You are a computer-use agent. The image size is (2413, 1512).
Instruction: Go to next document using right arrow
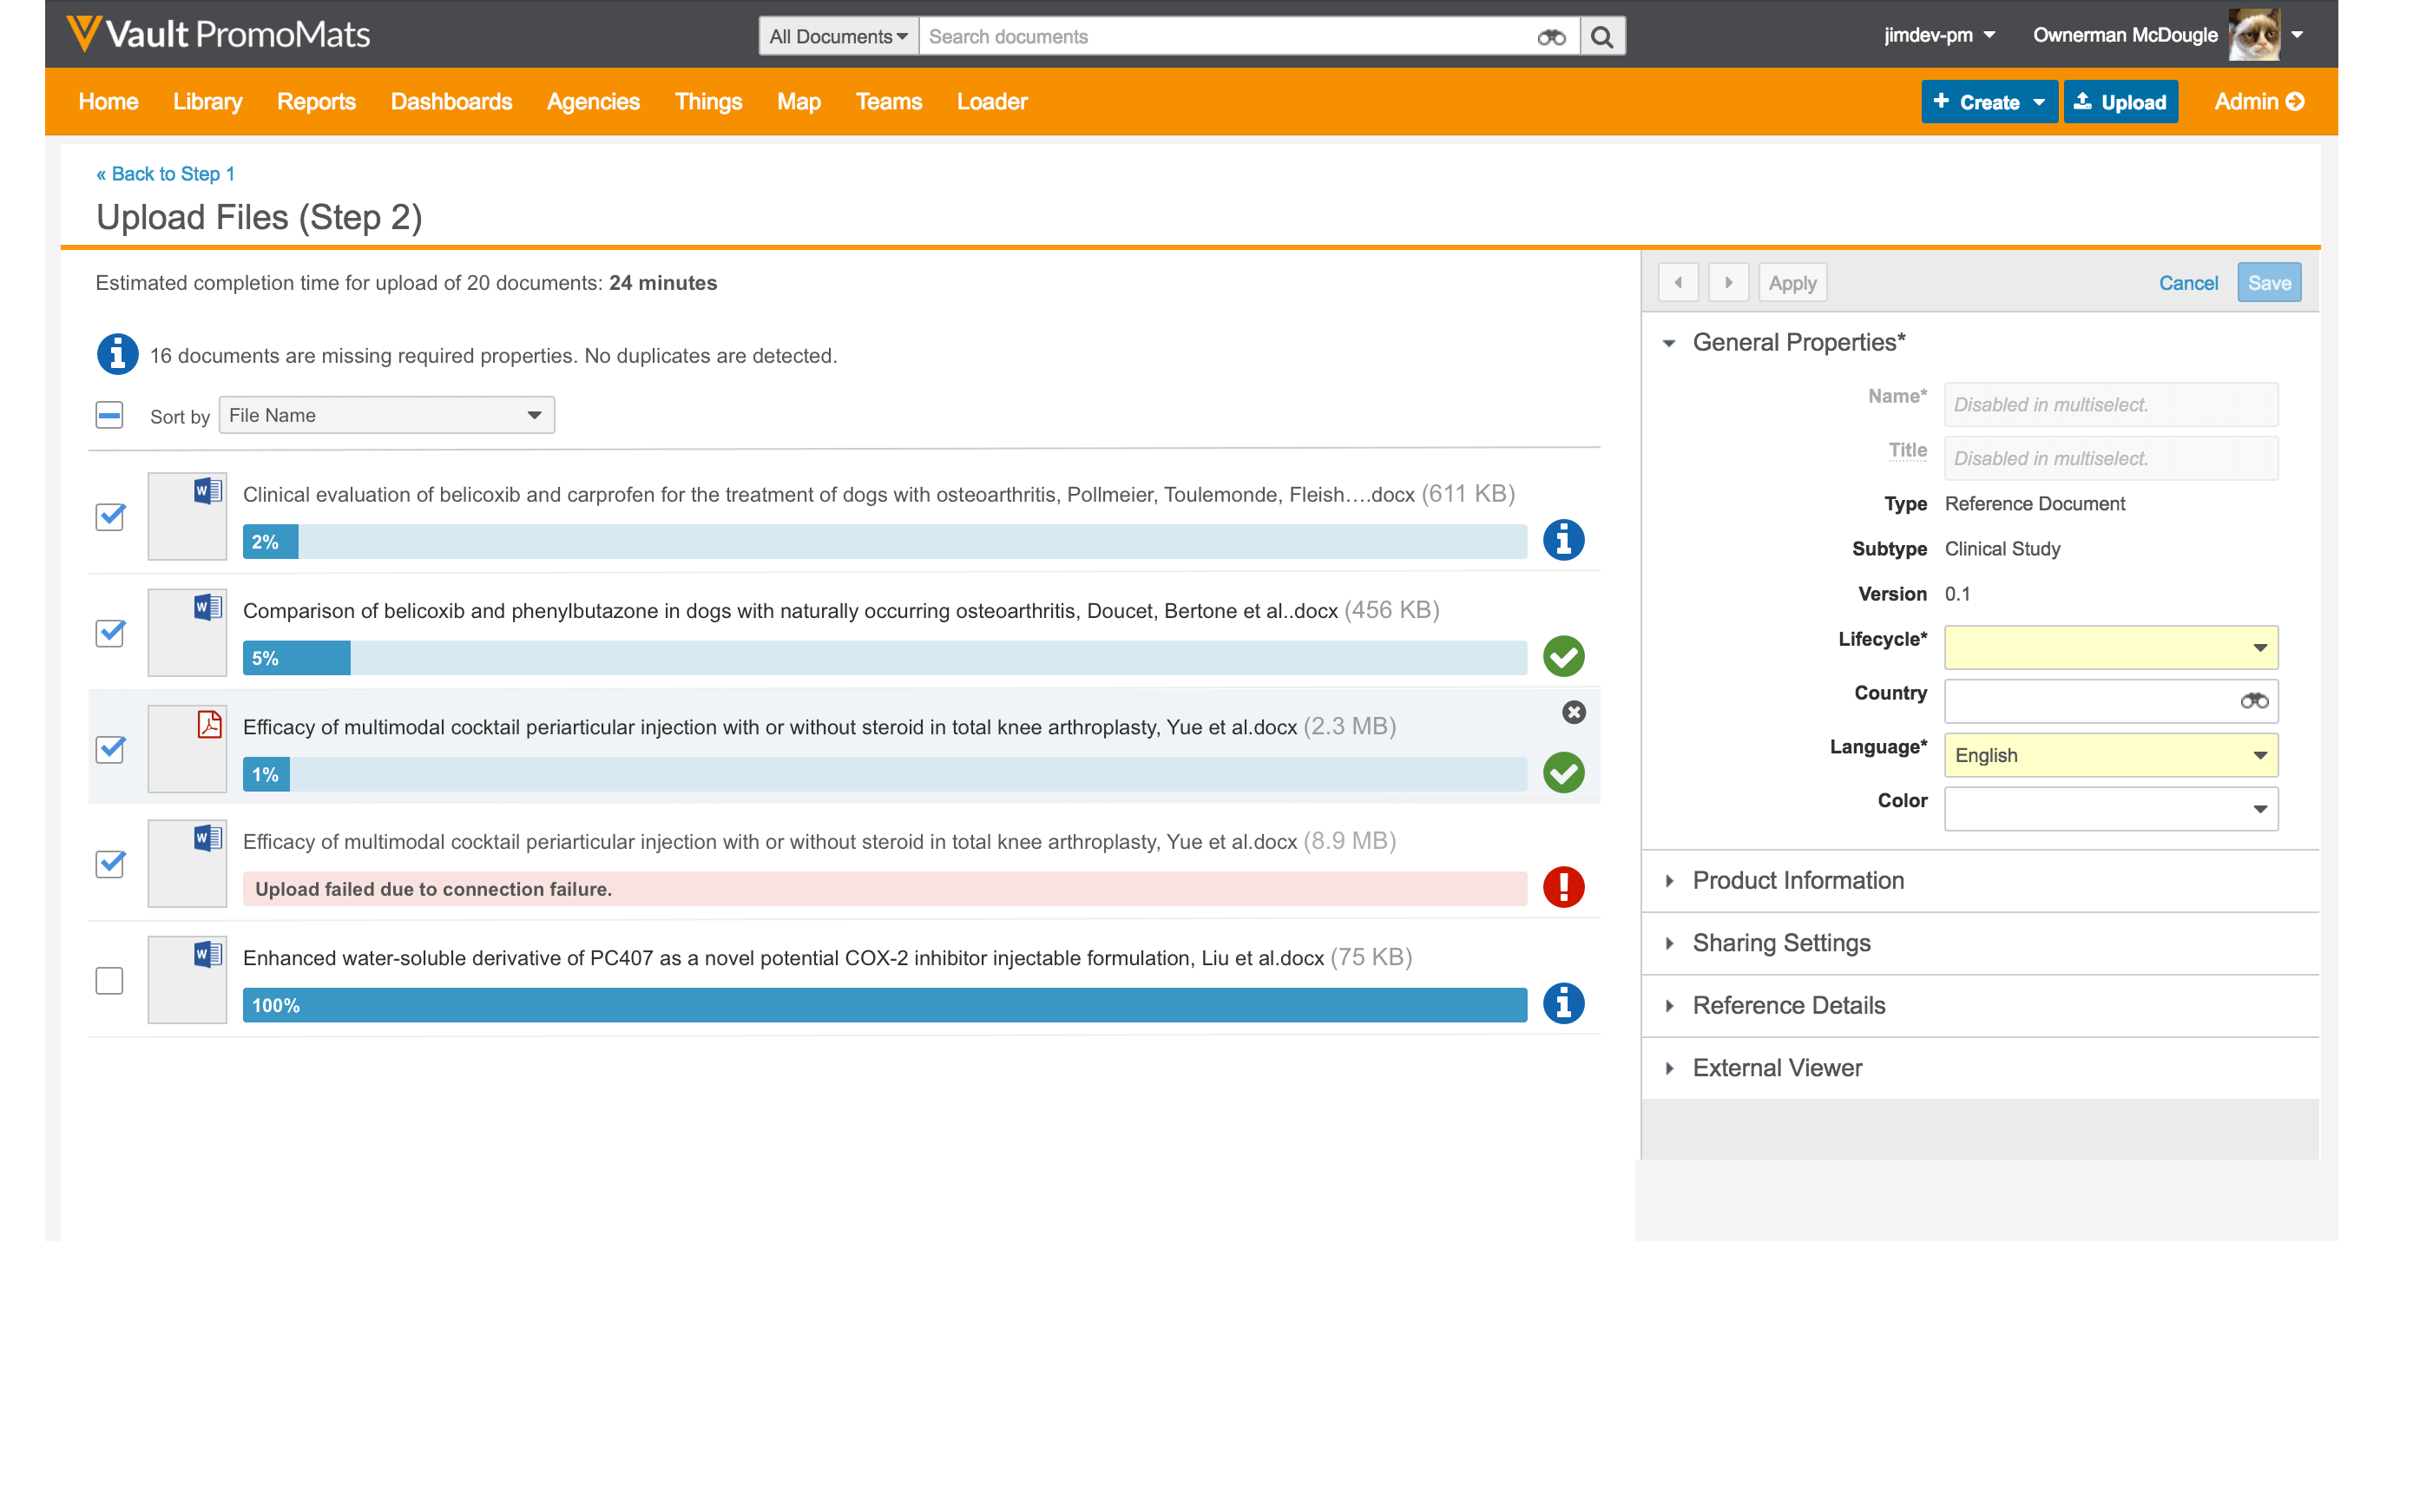click(x=1728, y=283)
